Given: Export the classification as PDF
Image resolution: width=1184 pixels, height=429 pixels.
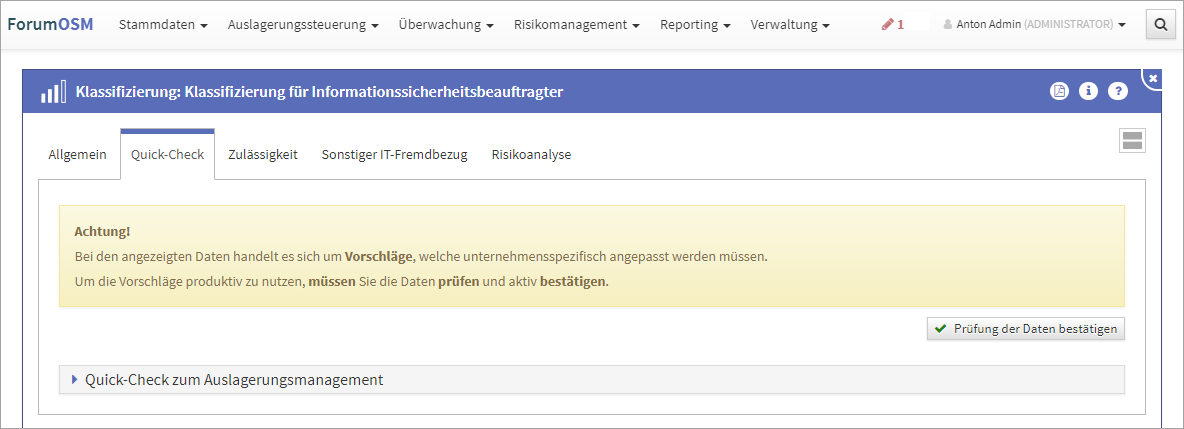Looking at the screenshot, I should click(x=1059, y=91).
